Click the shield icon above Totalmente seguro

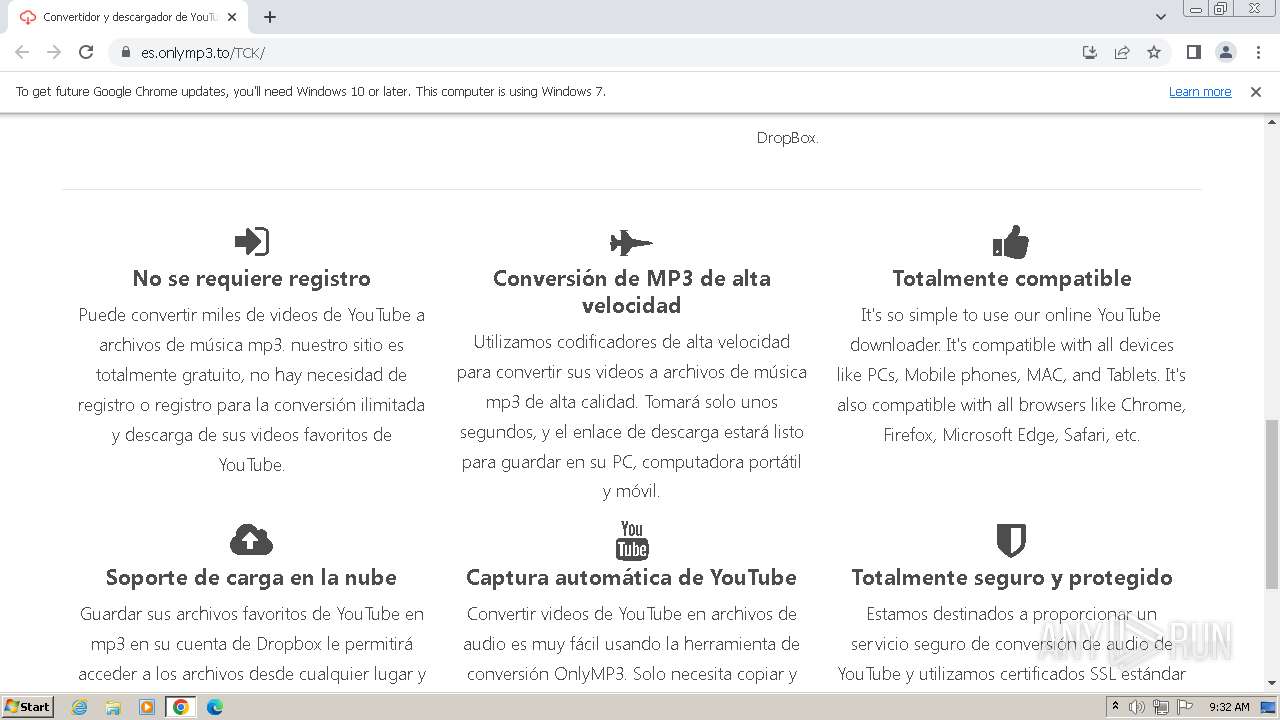coord(1011,541)
